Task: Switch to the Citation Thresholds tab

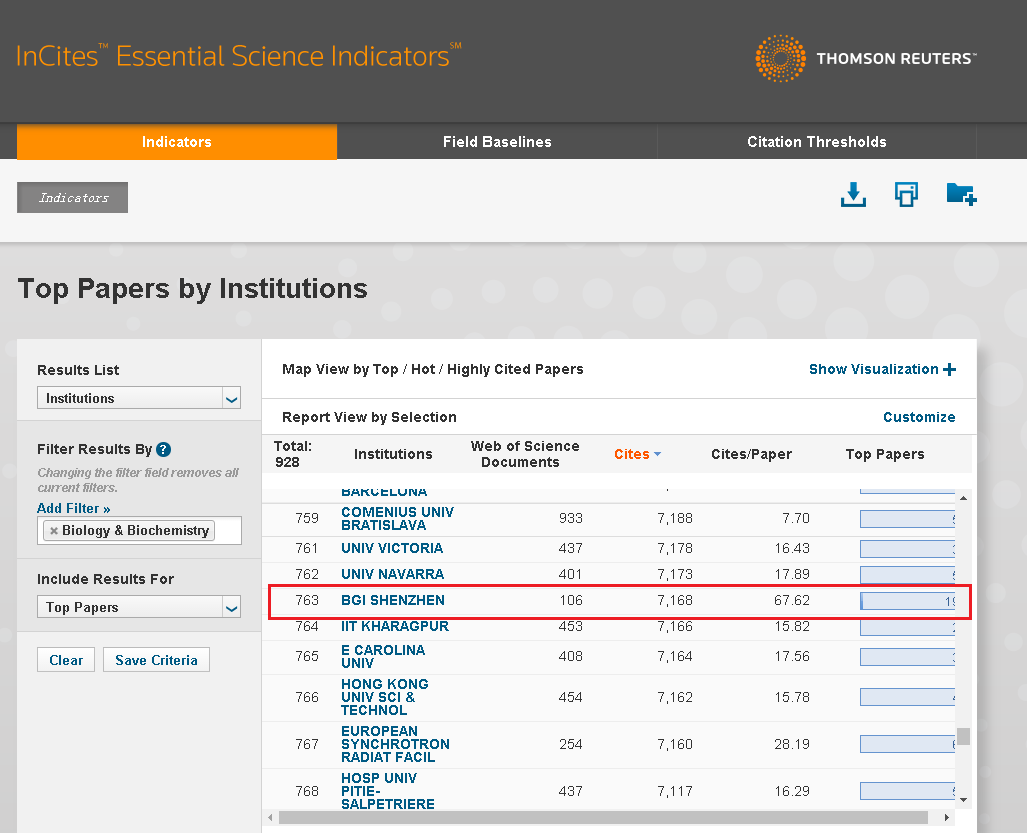Action: pyautogui.click(x=817, y=141)
